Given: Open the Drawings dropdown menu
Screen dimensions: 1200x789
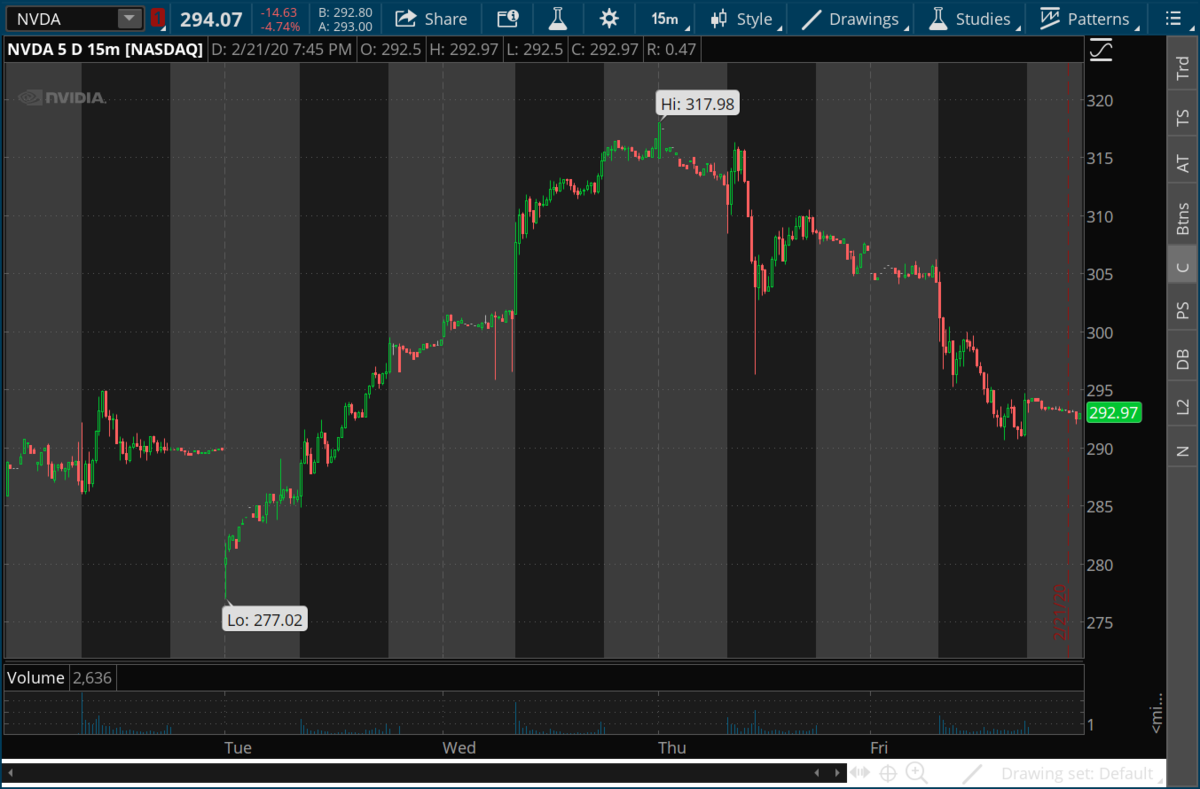Looking at the screenshot, I should [x=856, y=18].
